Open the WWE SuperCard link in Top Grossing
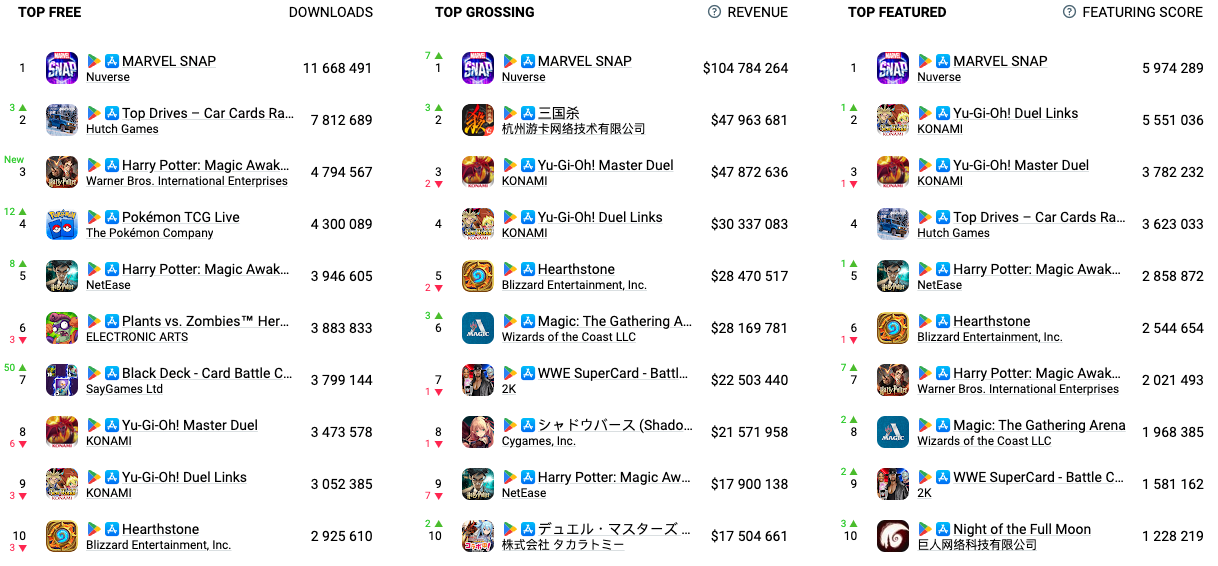 (613, 373)
